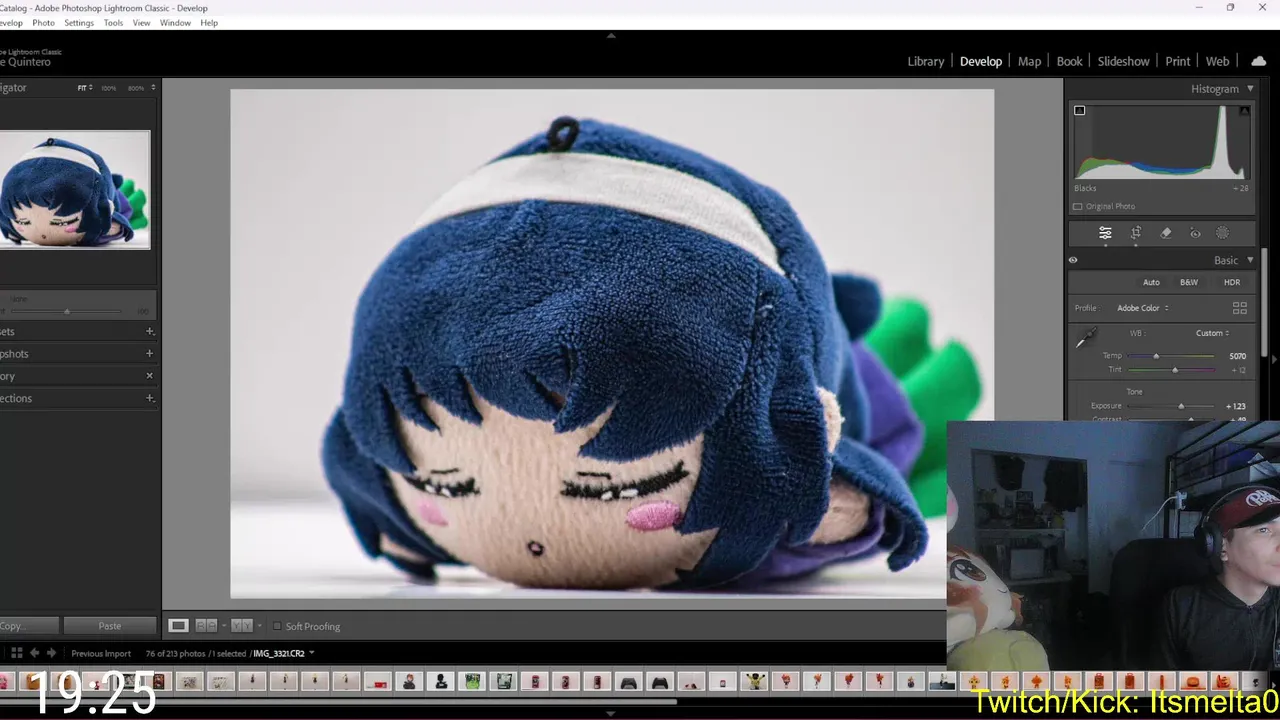The width and height of the screenshot is (1280, 720).
Task: Pick the White Balance eyedropper tool
Action: (x=1085, y=340)
